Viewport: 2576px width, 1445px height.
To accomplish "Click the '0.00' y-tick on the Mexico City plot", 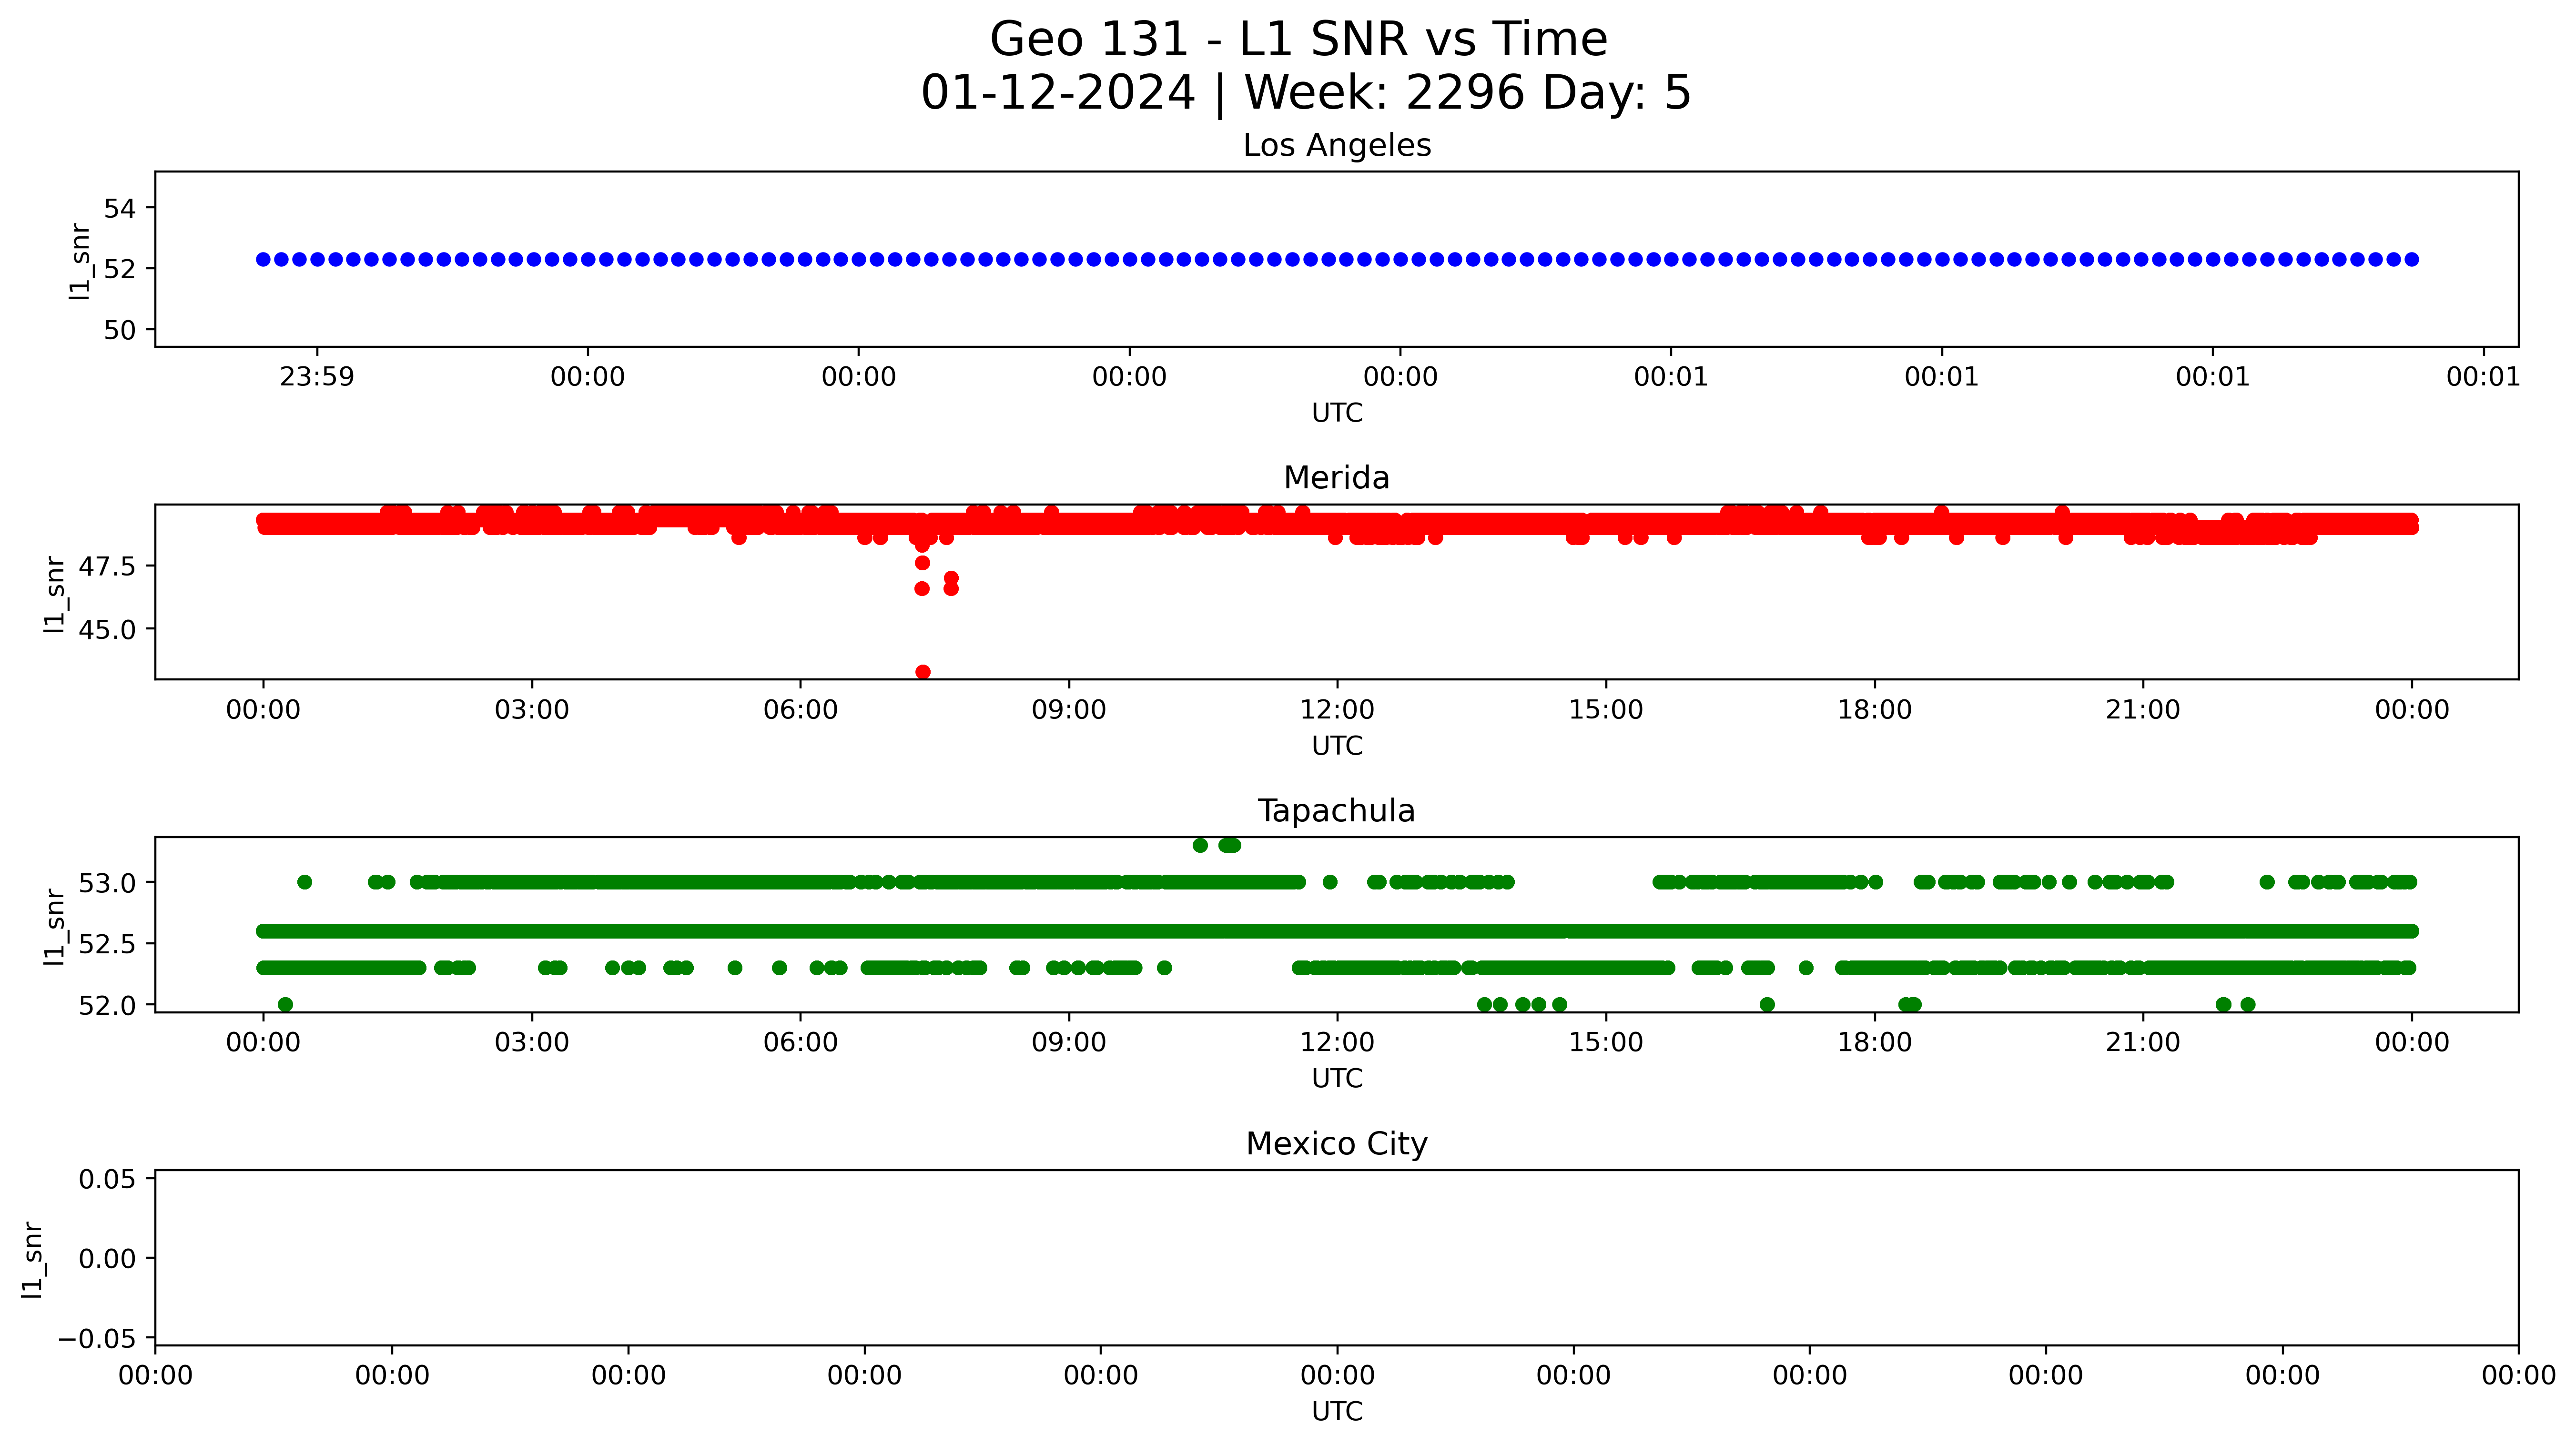I will (107, 1259).
